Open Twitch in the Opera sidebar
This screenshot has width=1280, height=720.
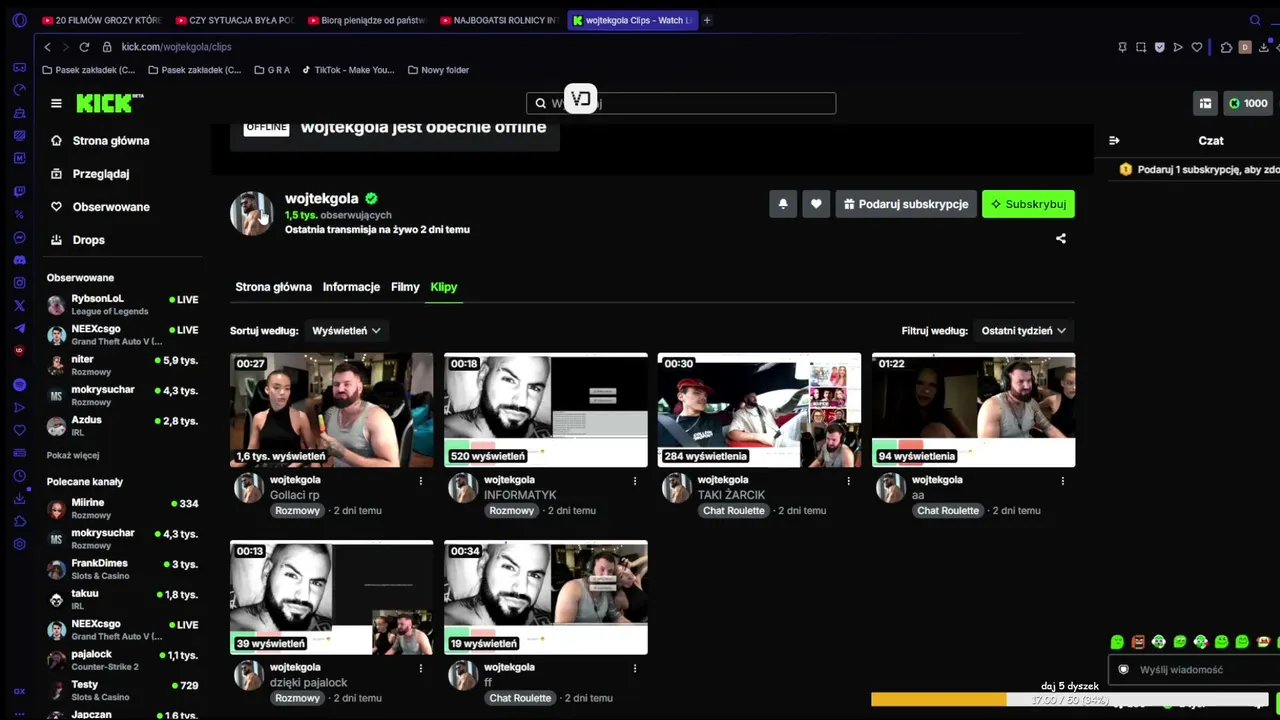pos(19,191)
